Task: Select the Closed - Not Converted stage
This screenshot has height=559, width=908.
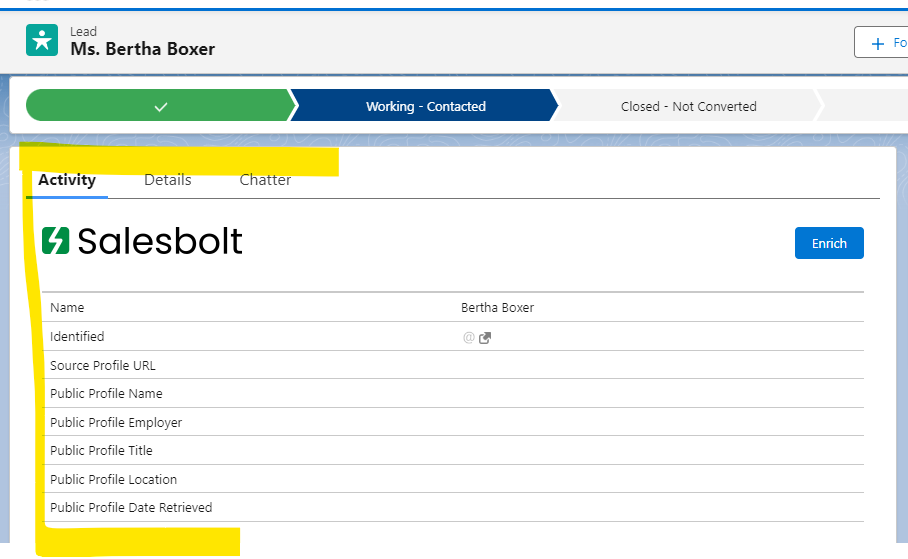Action: click(689, 106)
